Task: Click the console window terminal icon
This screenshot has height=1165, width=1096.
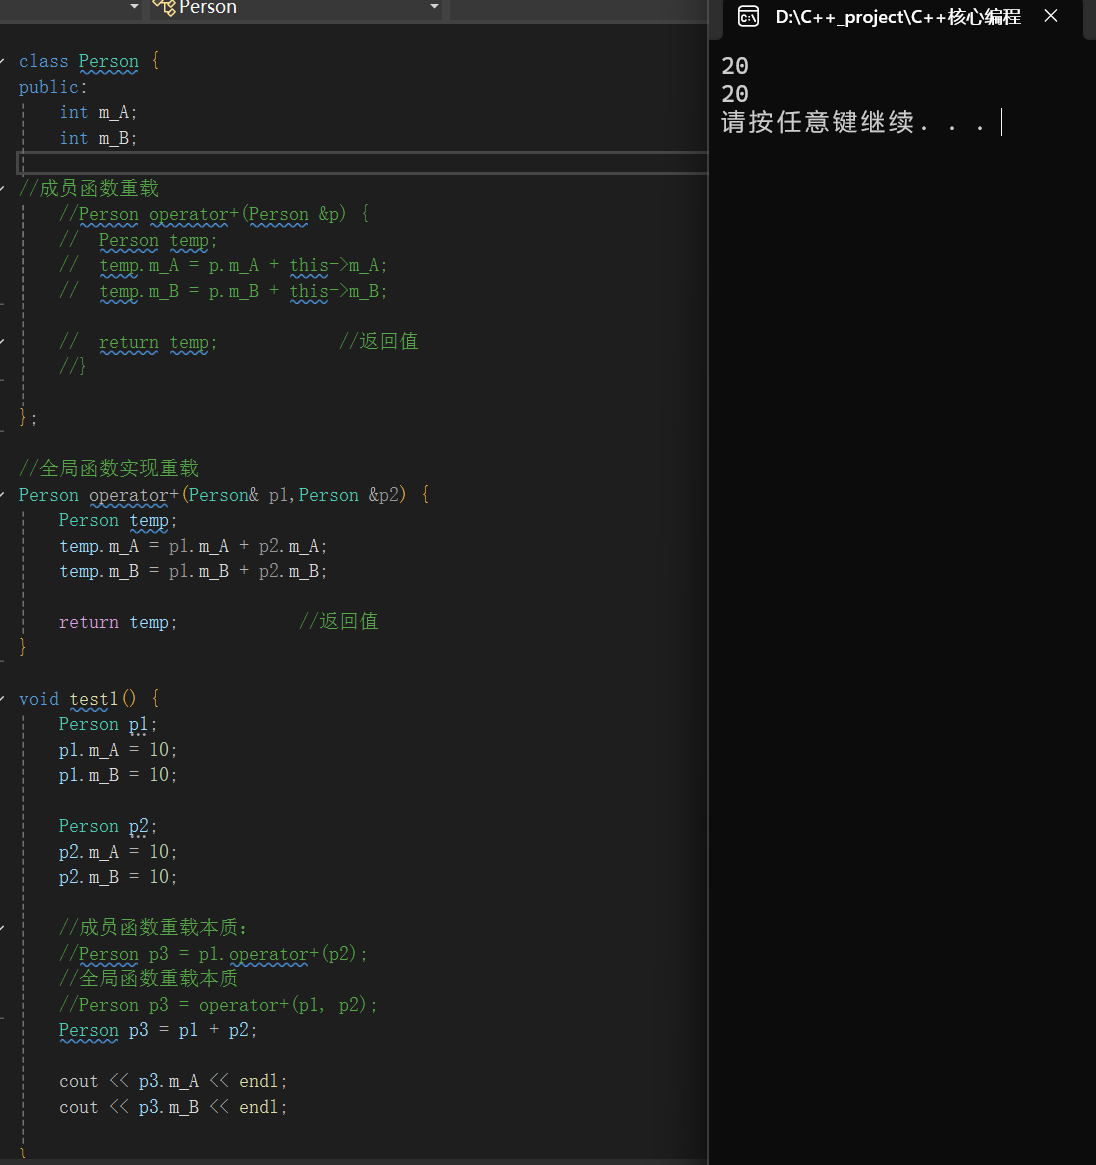Action: tap(748, 16)
